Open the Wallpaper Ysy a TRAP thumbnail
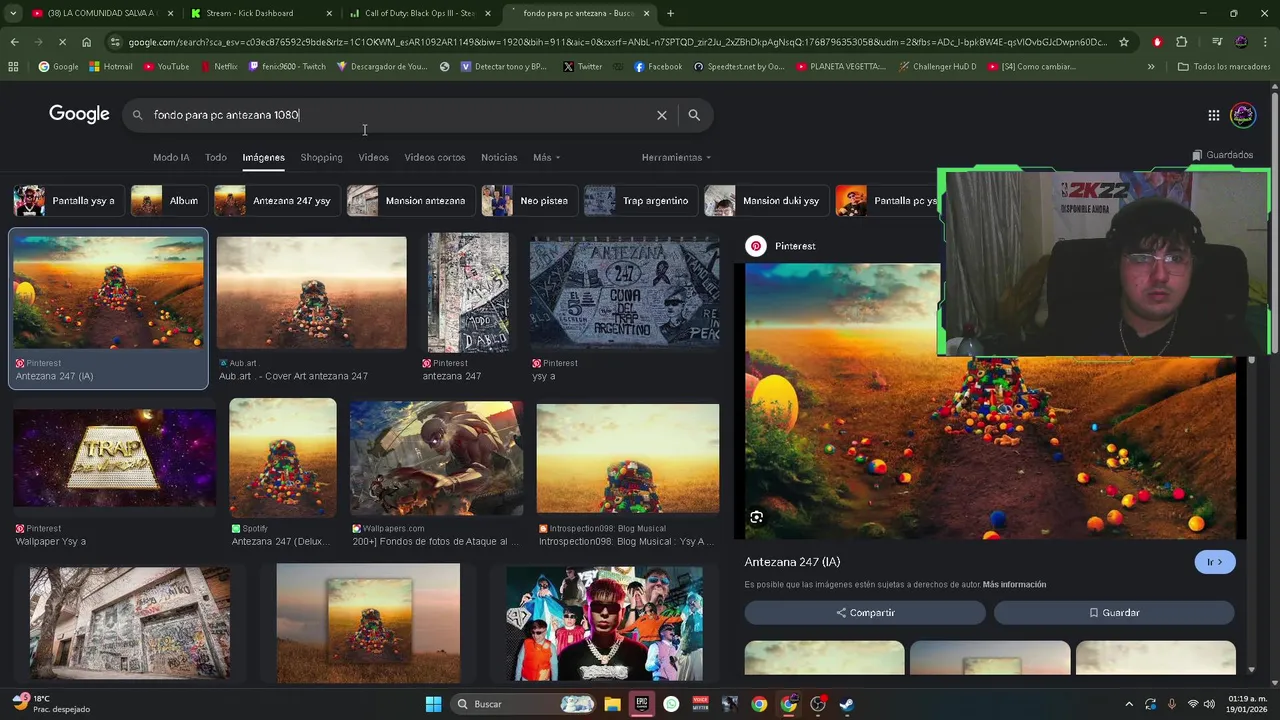1280x720 pixels. point(114,458)
